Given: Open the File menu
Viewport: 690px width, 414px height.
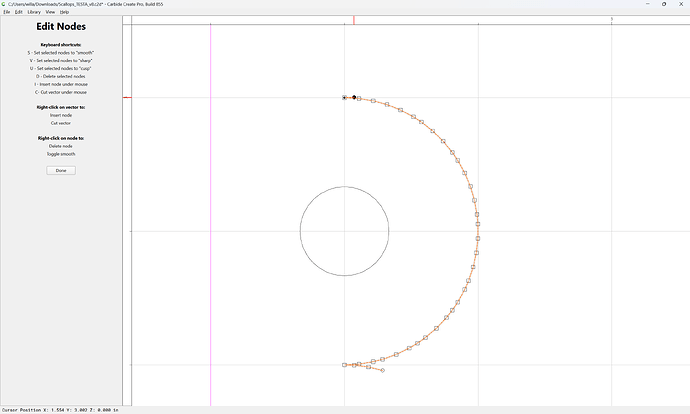Looking at the screenshot, I should [x=7, y=12].
